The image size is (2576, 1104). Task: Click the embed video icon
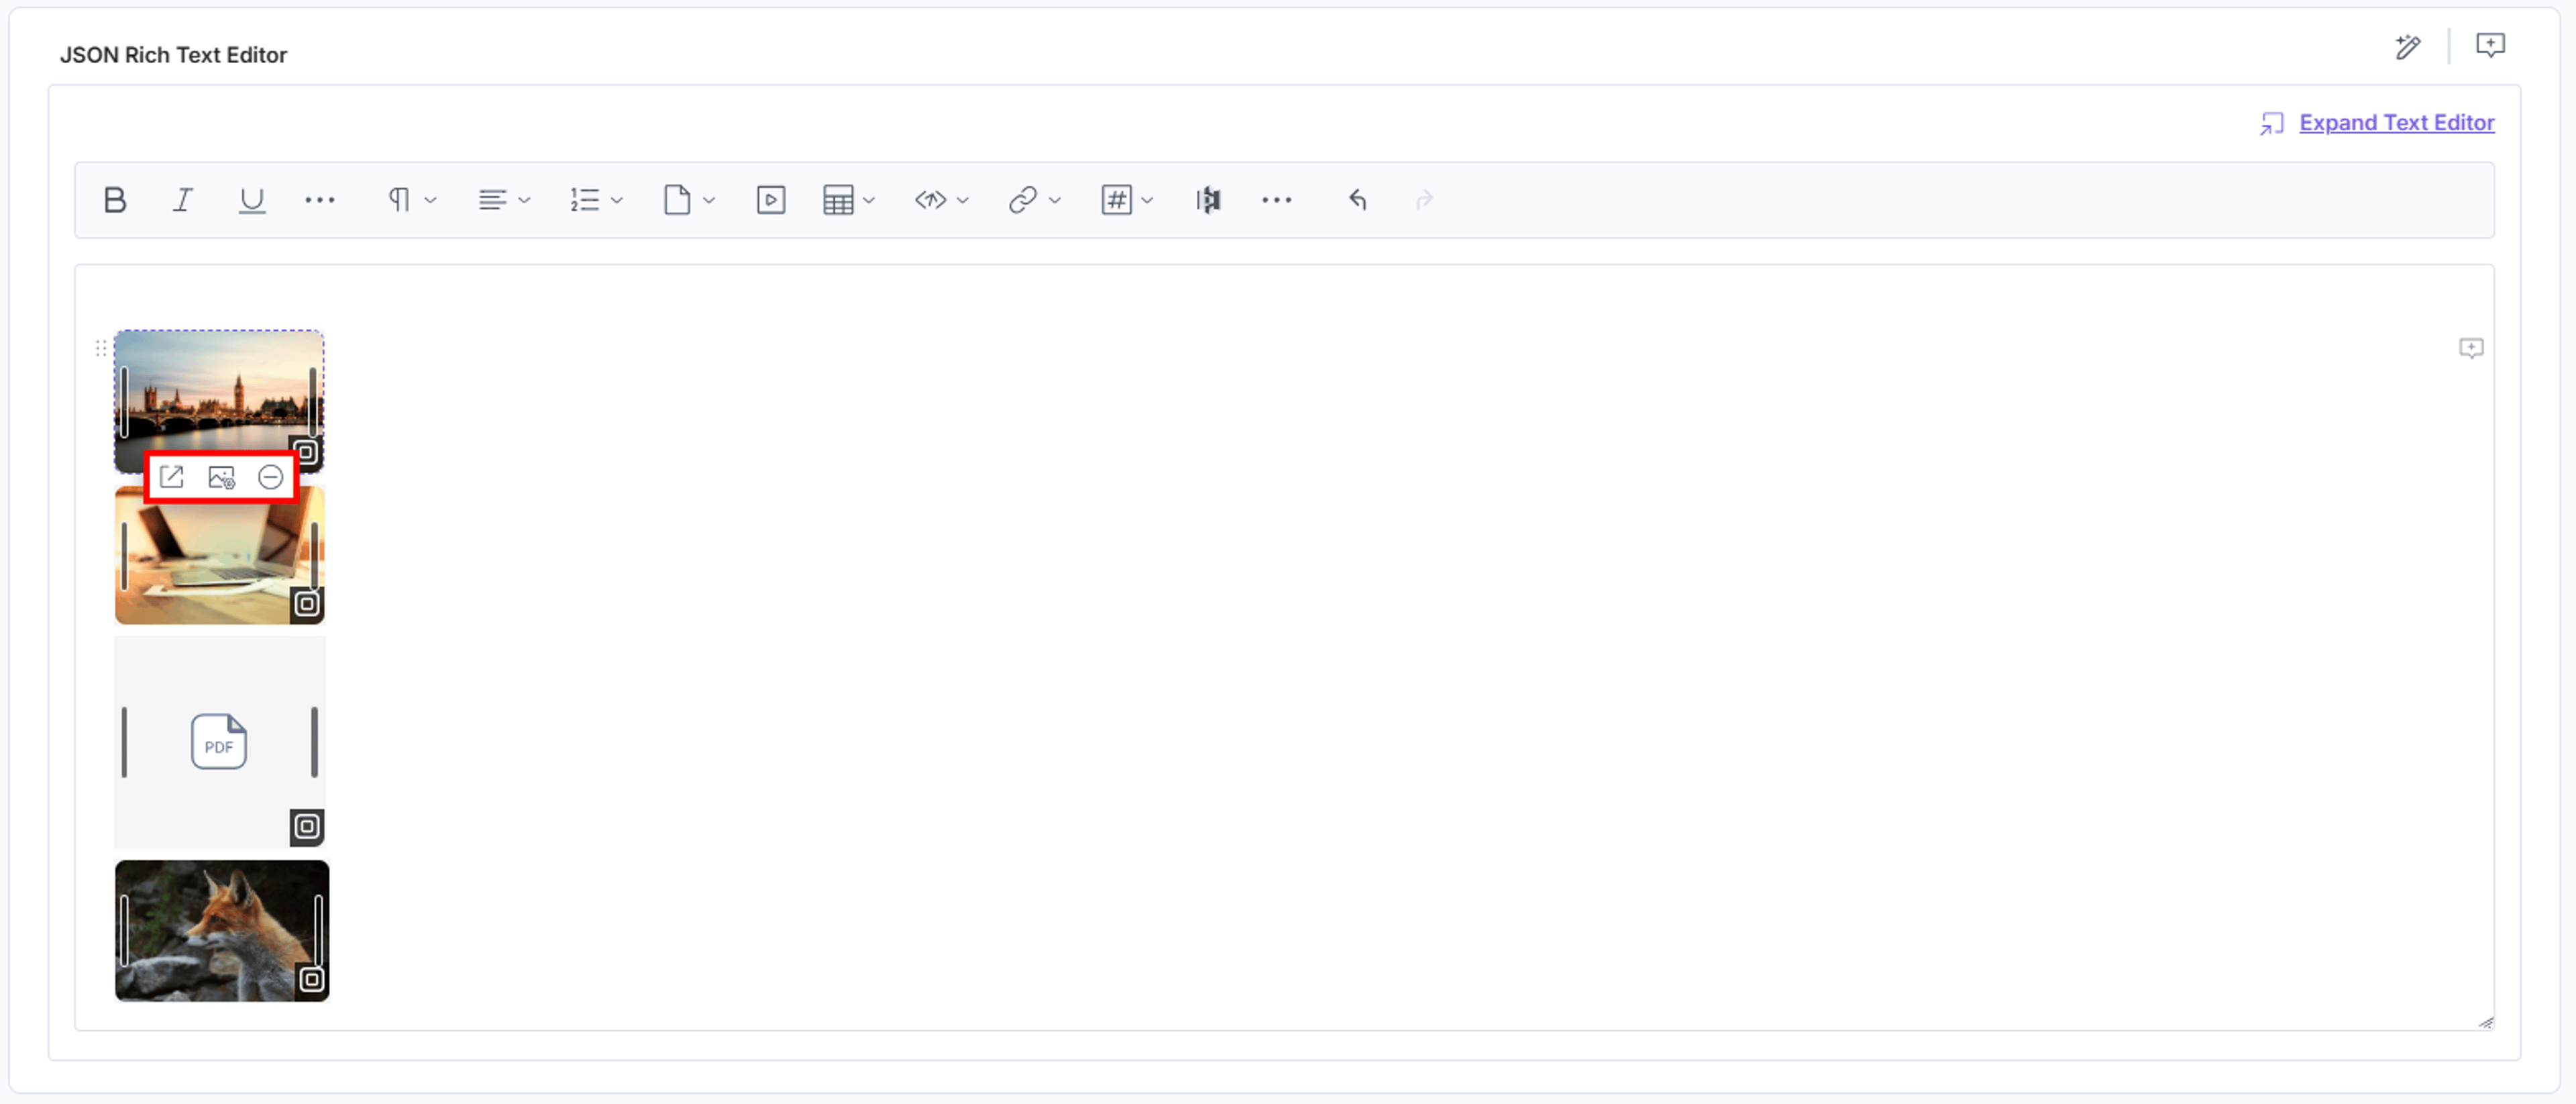(x=771, y=200)
